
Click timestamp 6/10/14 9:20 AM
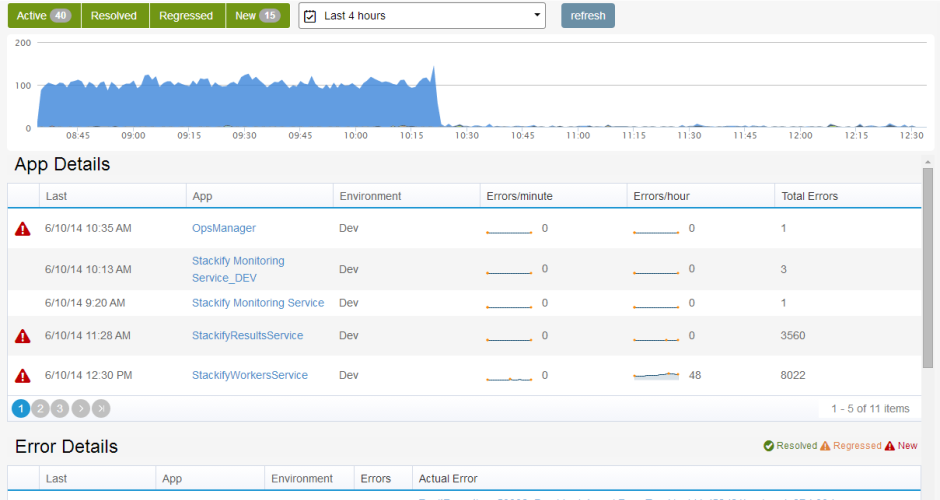(85, 303)
